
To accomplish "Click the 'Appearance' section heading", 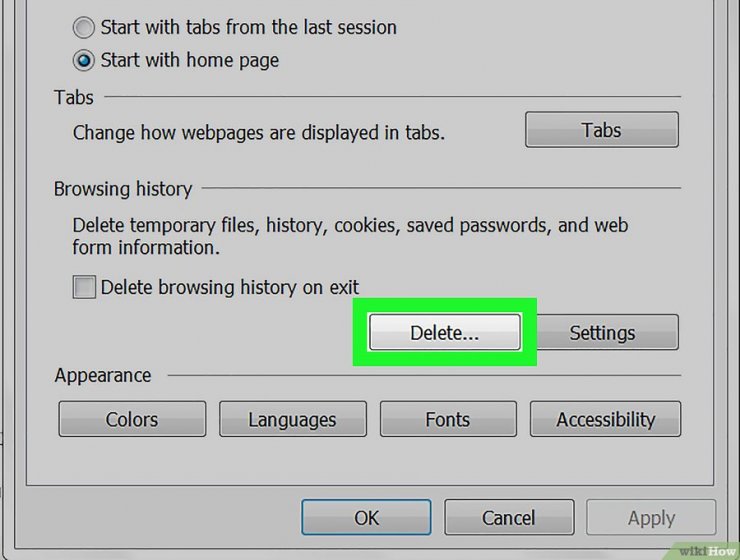I will coord(103,376).
